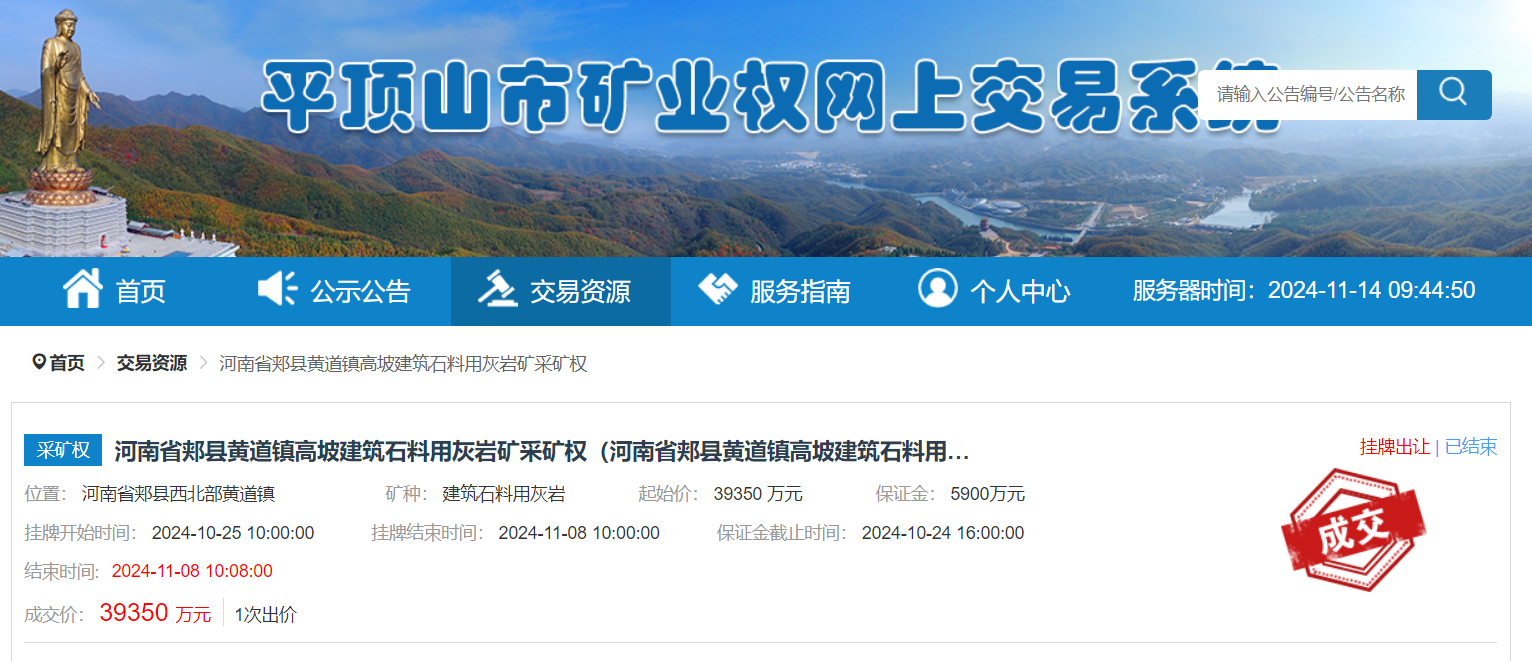Click the gavel icon for 交易资源
This screenshot has width=1532, height=661.
tap(497, 290)
